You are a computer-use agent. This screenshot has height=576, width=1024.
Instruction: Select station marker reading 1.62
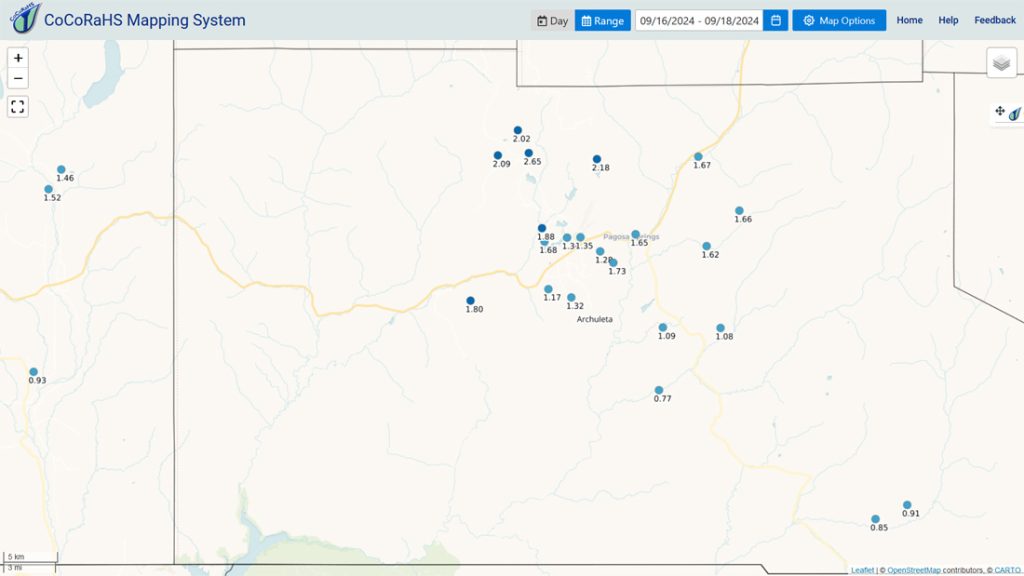point(707,246)
